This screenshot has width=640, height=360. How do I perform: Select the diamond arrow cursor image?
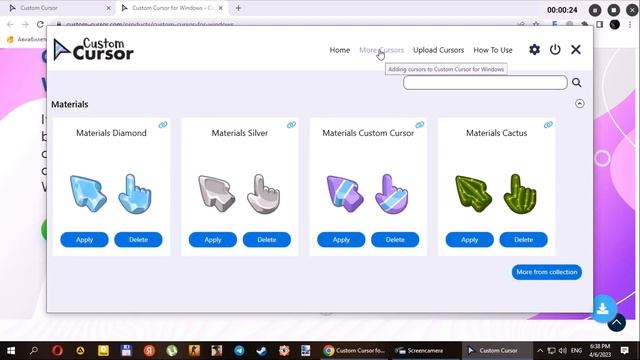click(x=88, y=193)
